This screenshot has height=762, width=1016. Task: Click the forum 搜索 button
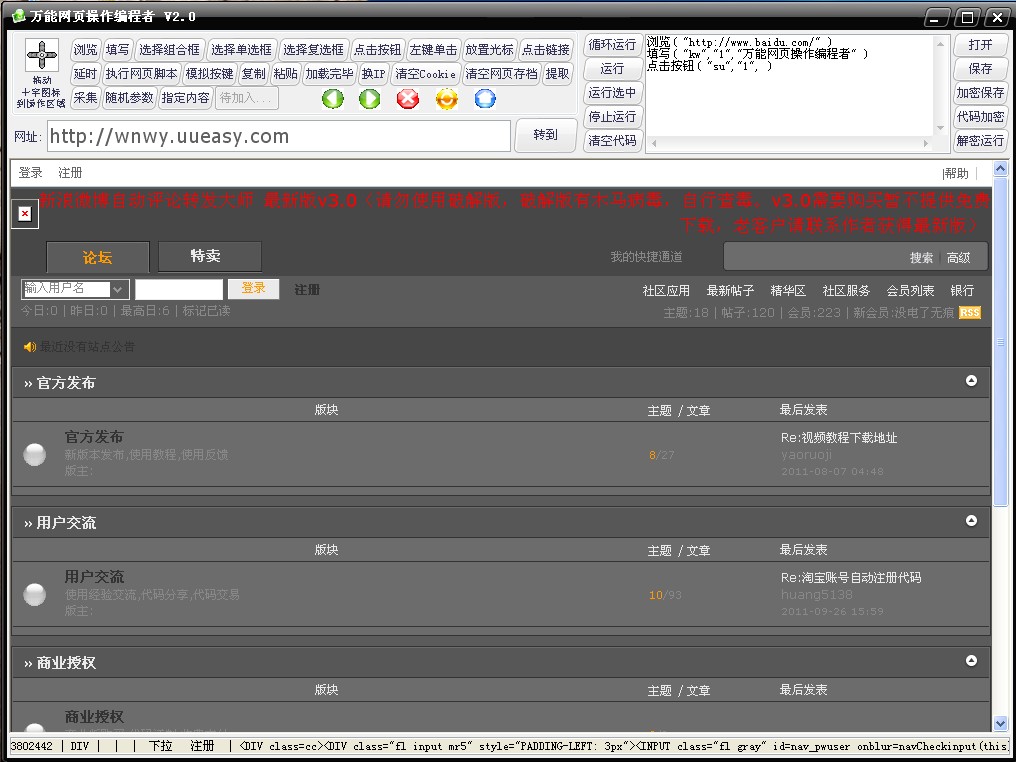click(921, 257)
